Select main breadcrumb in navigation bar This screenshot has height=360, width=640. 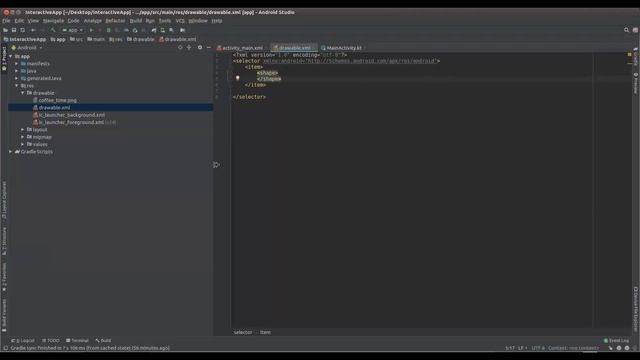pyautogui.click(x=96, y=40)
